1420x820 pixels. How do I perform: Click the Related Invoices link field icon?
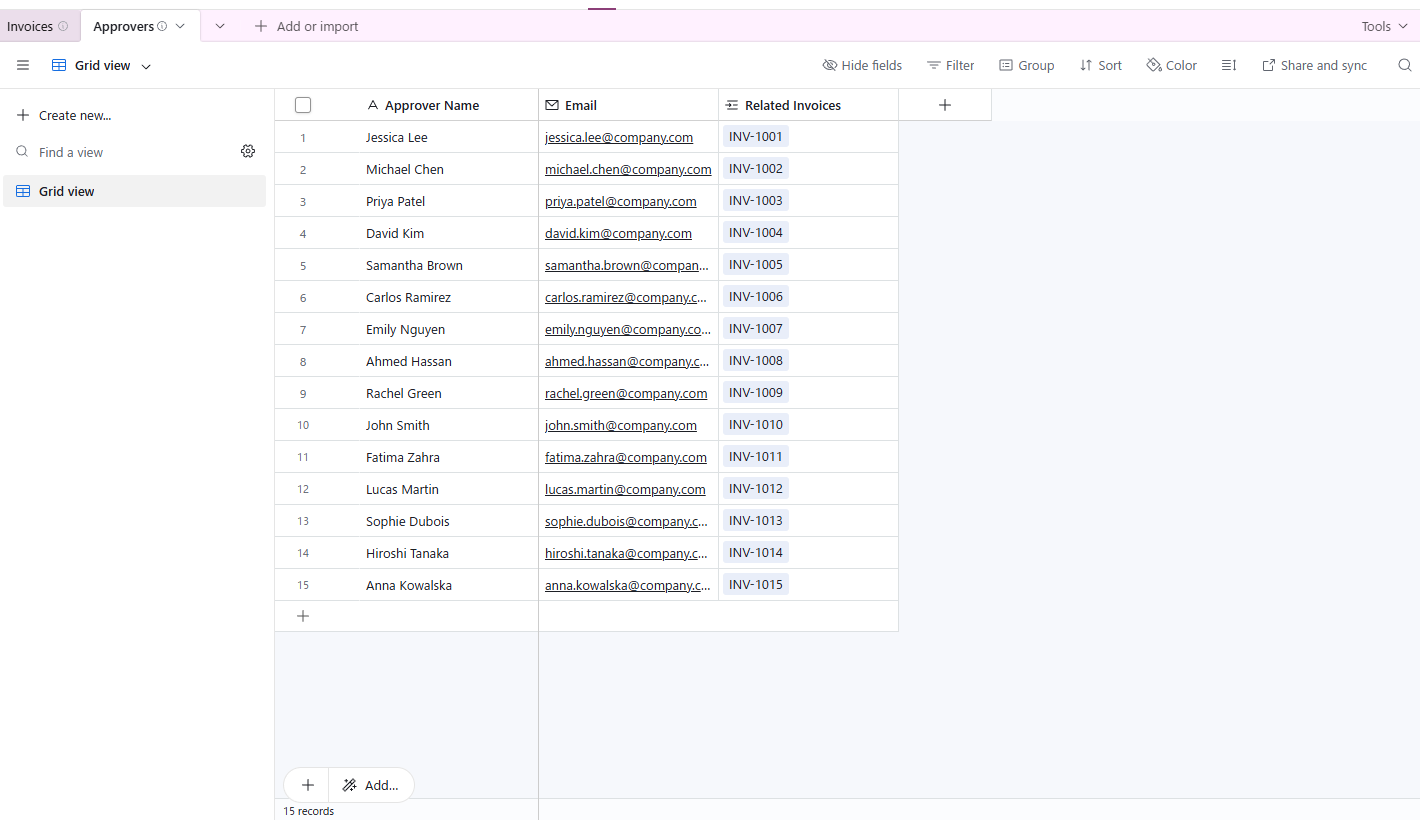point(732,105)
